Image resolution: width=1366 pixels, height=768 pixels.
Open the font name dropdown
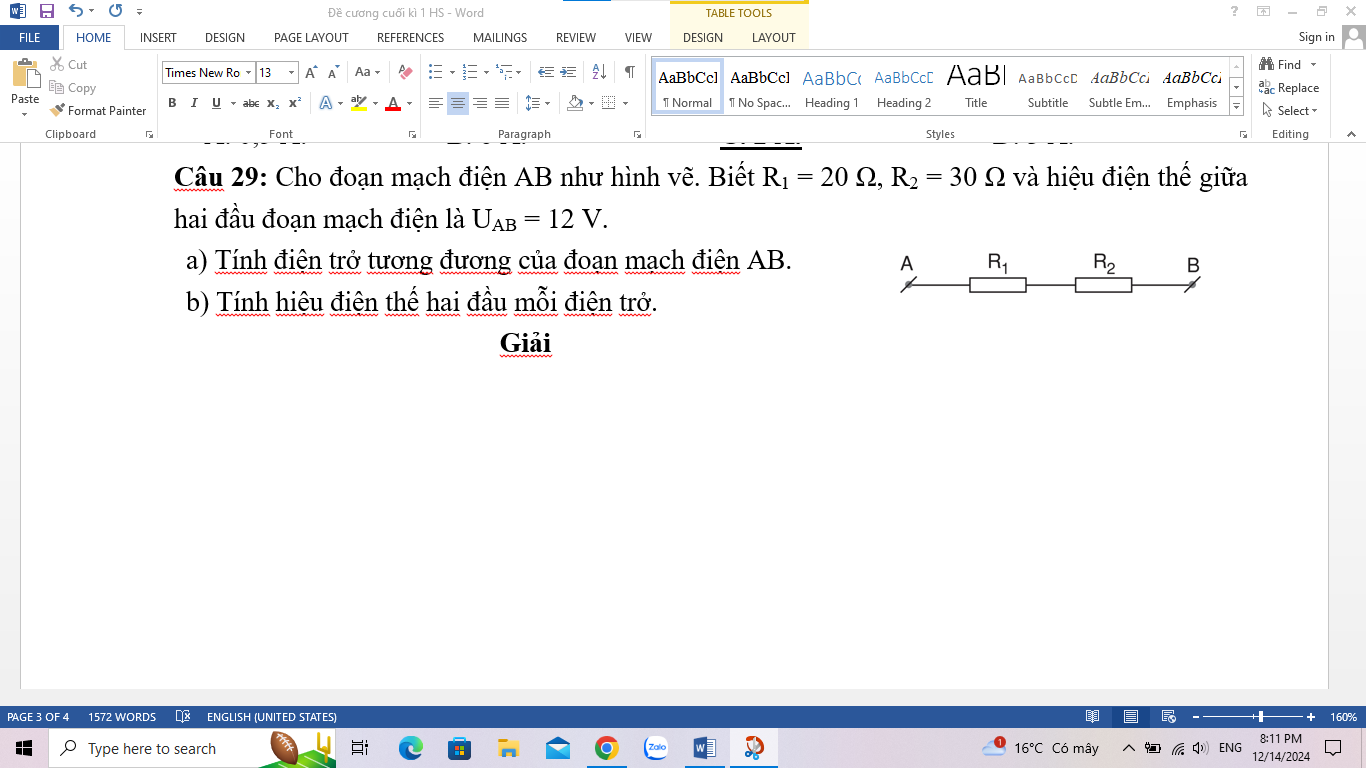(248, 72)
